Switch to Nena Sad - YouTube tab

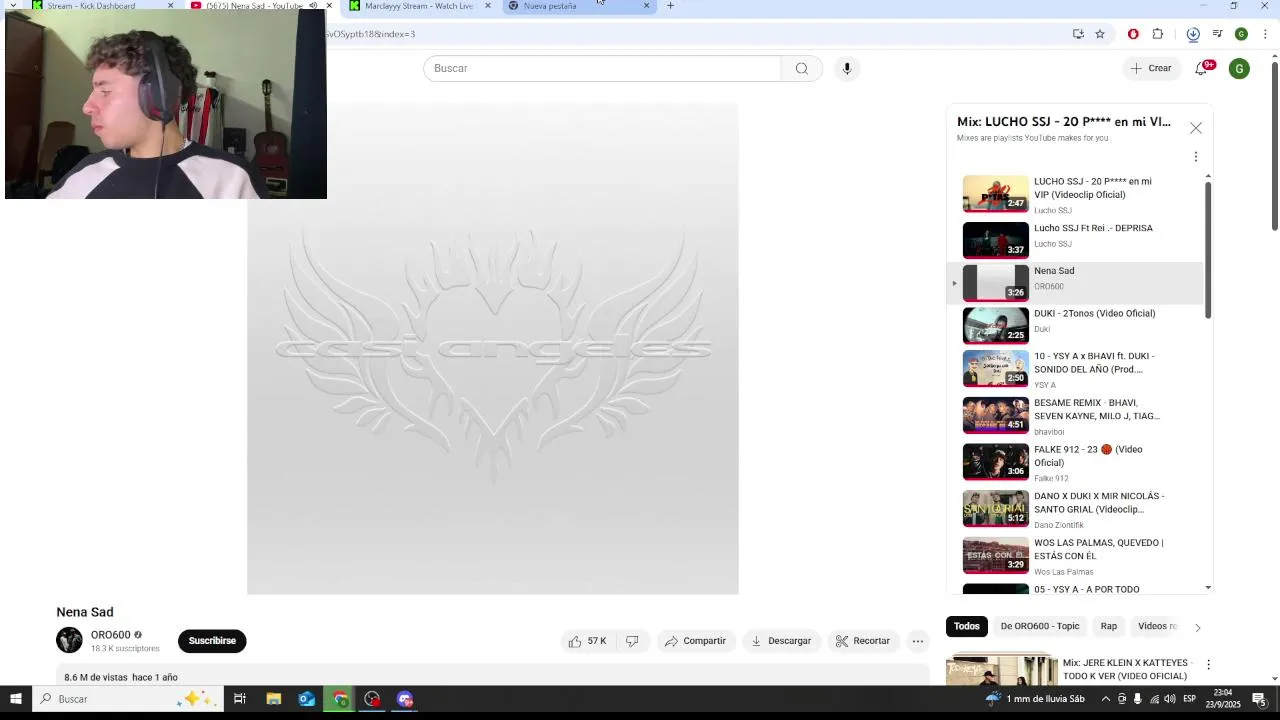(252, 6)
